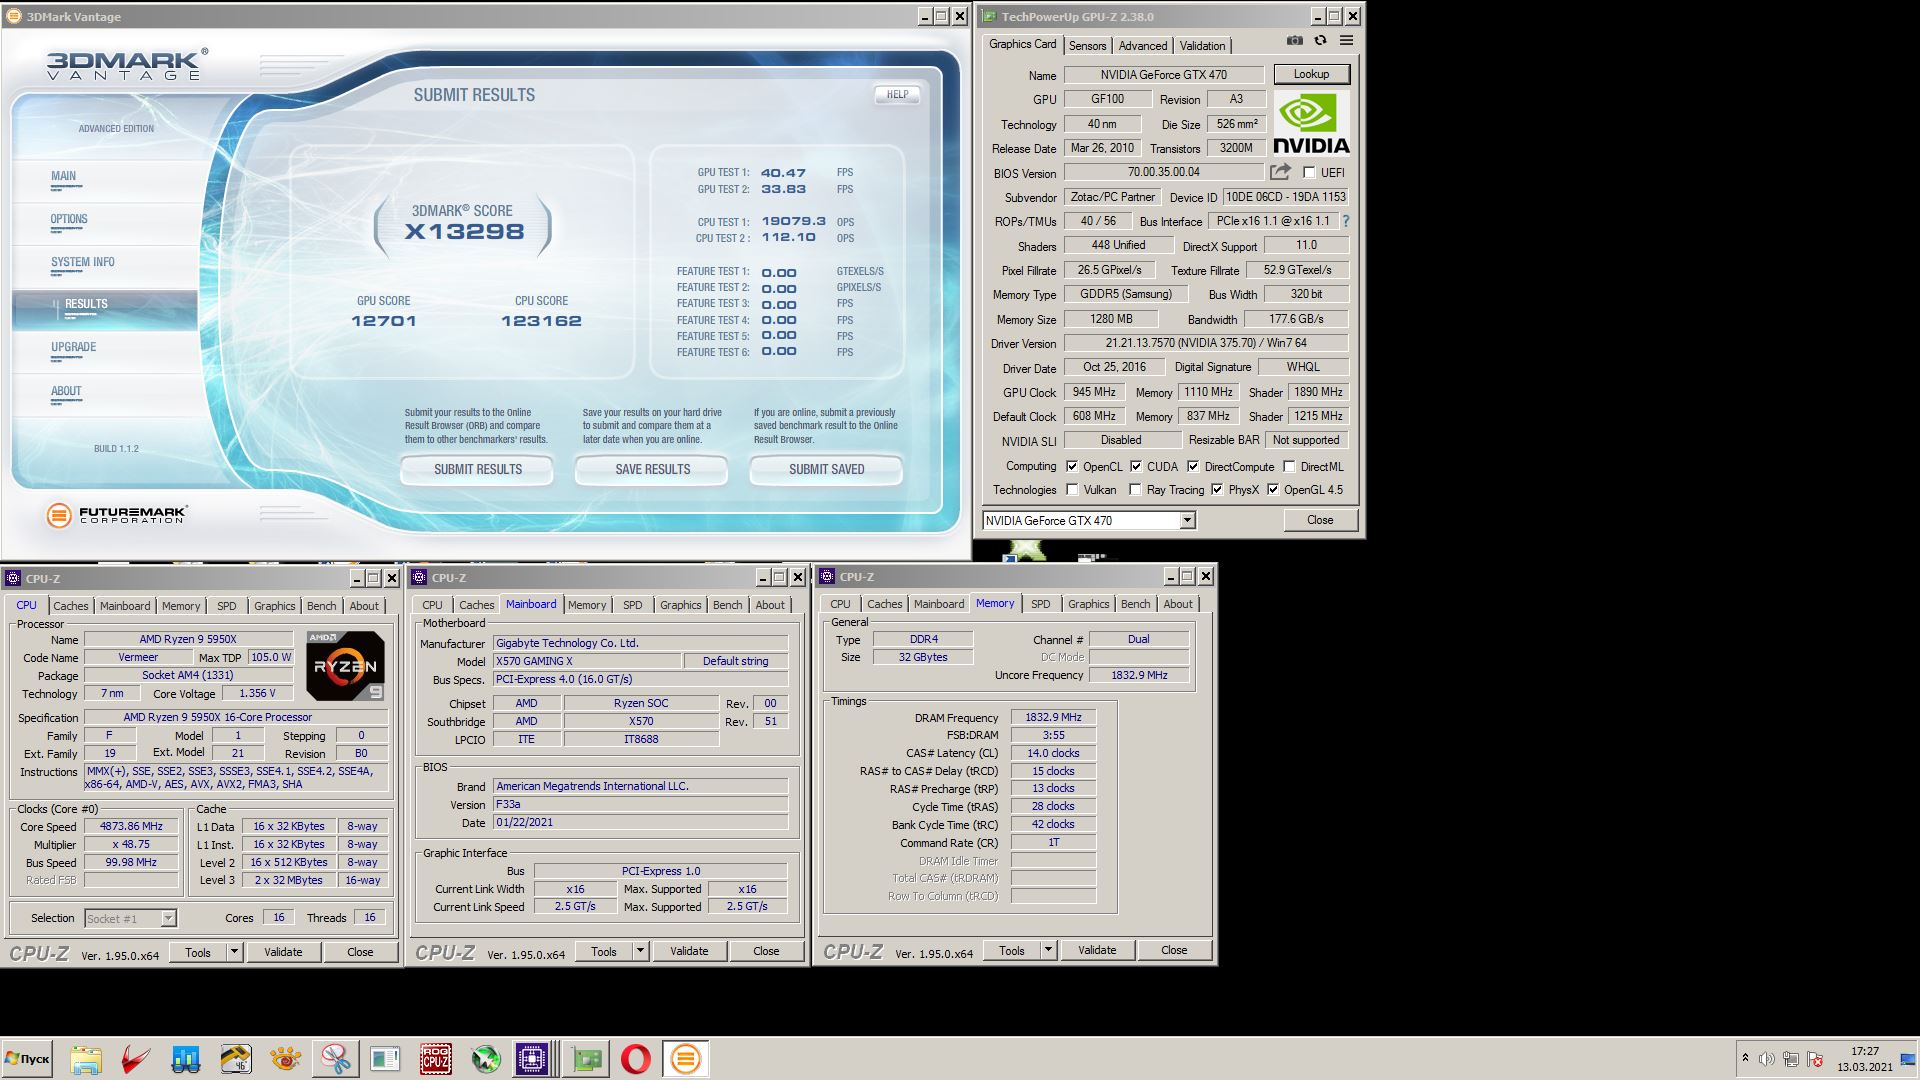
Task: Open SYSTEM INFO section in 3DMark Vantage
Action: pos(83,262)
